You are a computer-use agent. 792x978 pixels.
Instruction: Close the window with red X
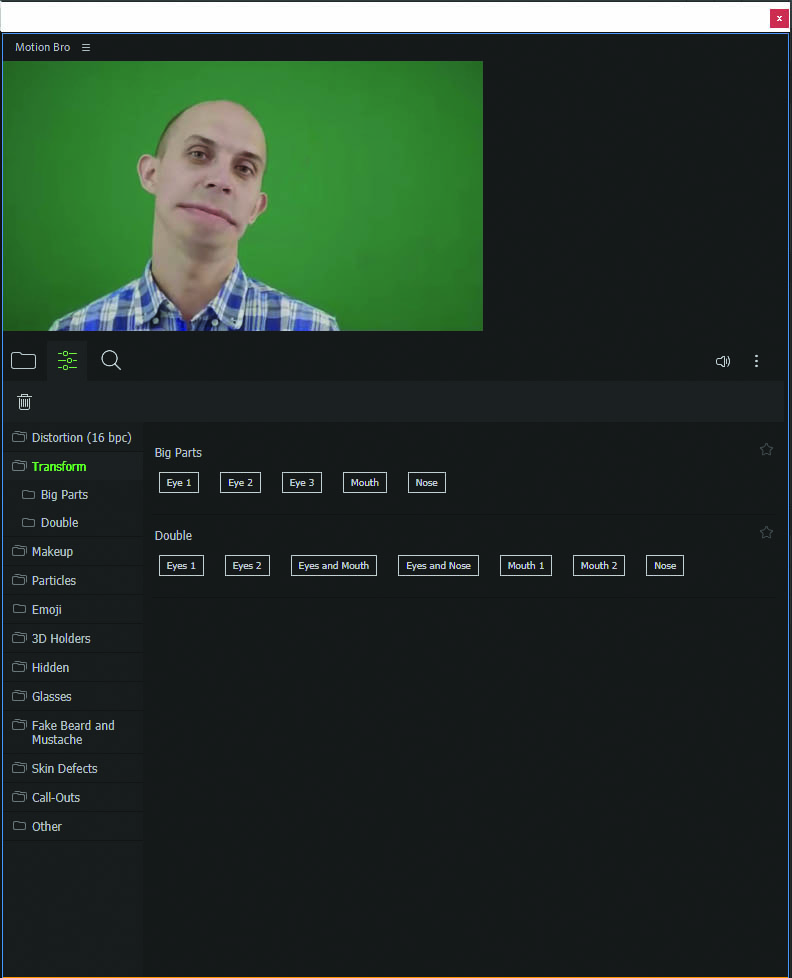(x=779, y=18)
